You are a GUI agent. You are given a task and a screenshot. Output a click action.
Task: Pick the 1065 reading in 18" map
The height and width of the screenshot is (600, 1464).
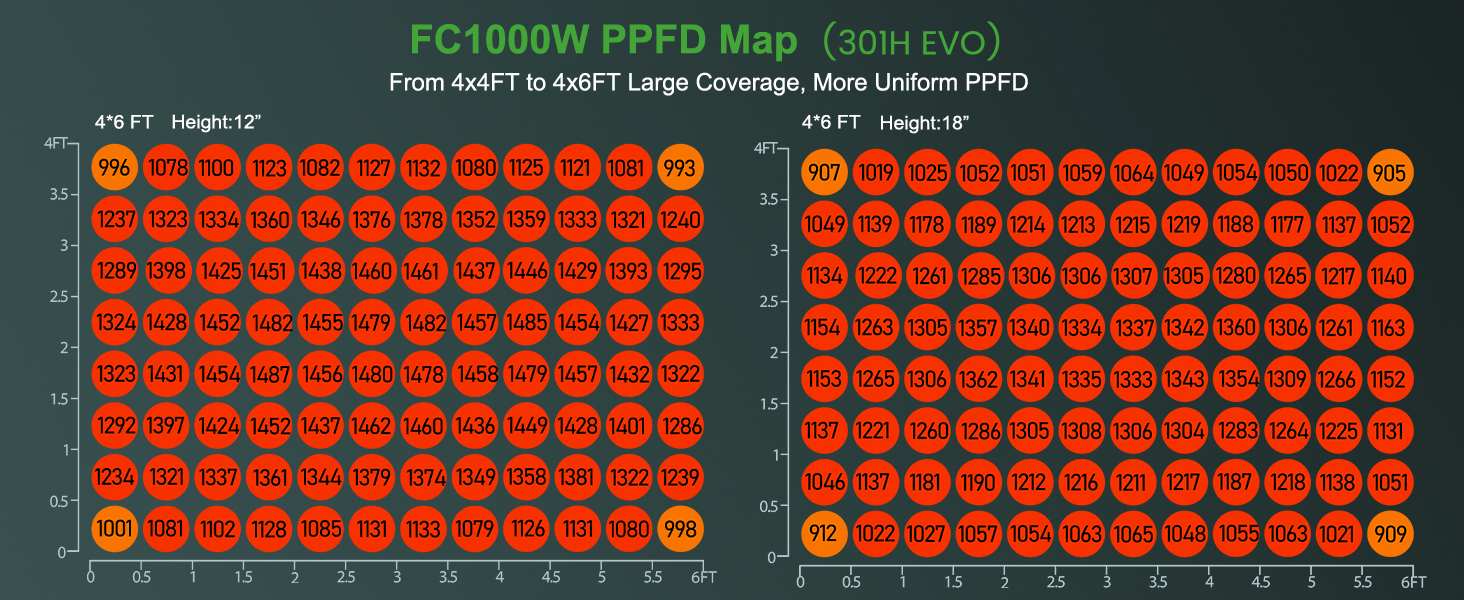tap(1132, 534)
